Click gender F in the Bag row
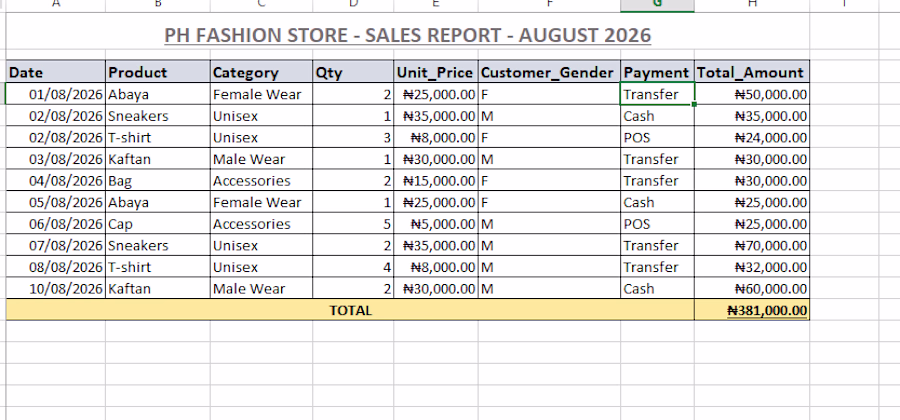This screenshot has width=900, height=420. (549, 181)
